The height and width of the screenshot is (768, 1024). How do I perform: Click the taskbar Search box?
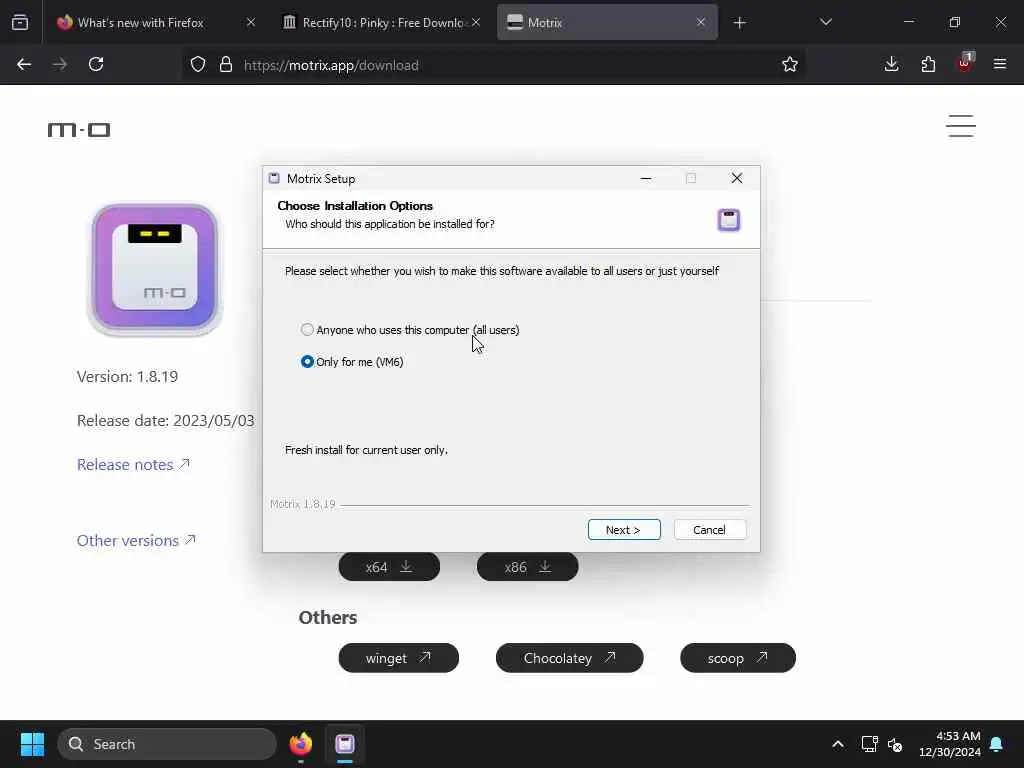(x=167, y=744)
